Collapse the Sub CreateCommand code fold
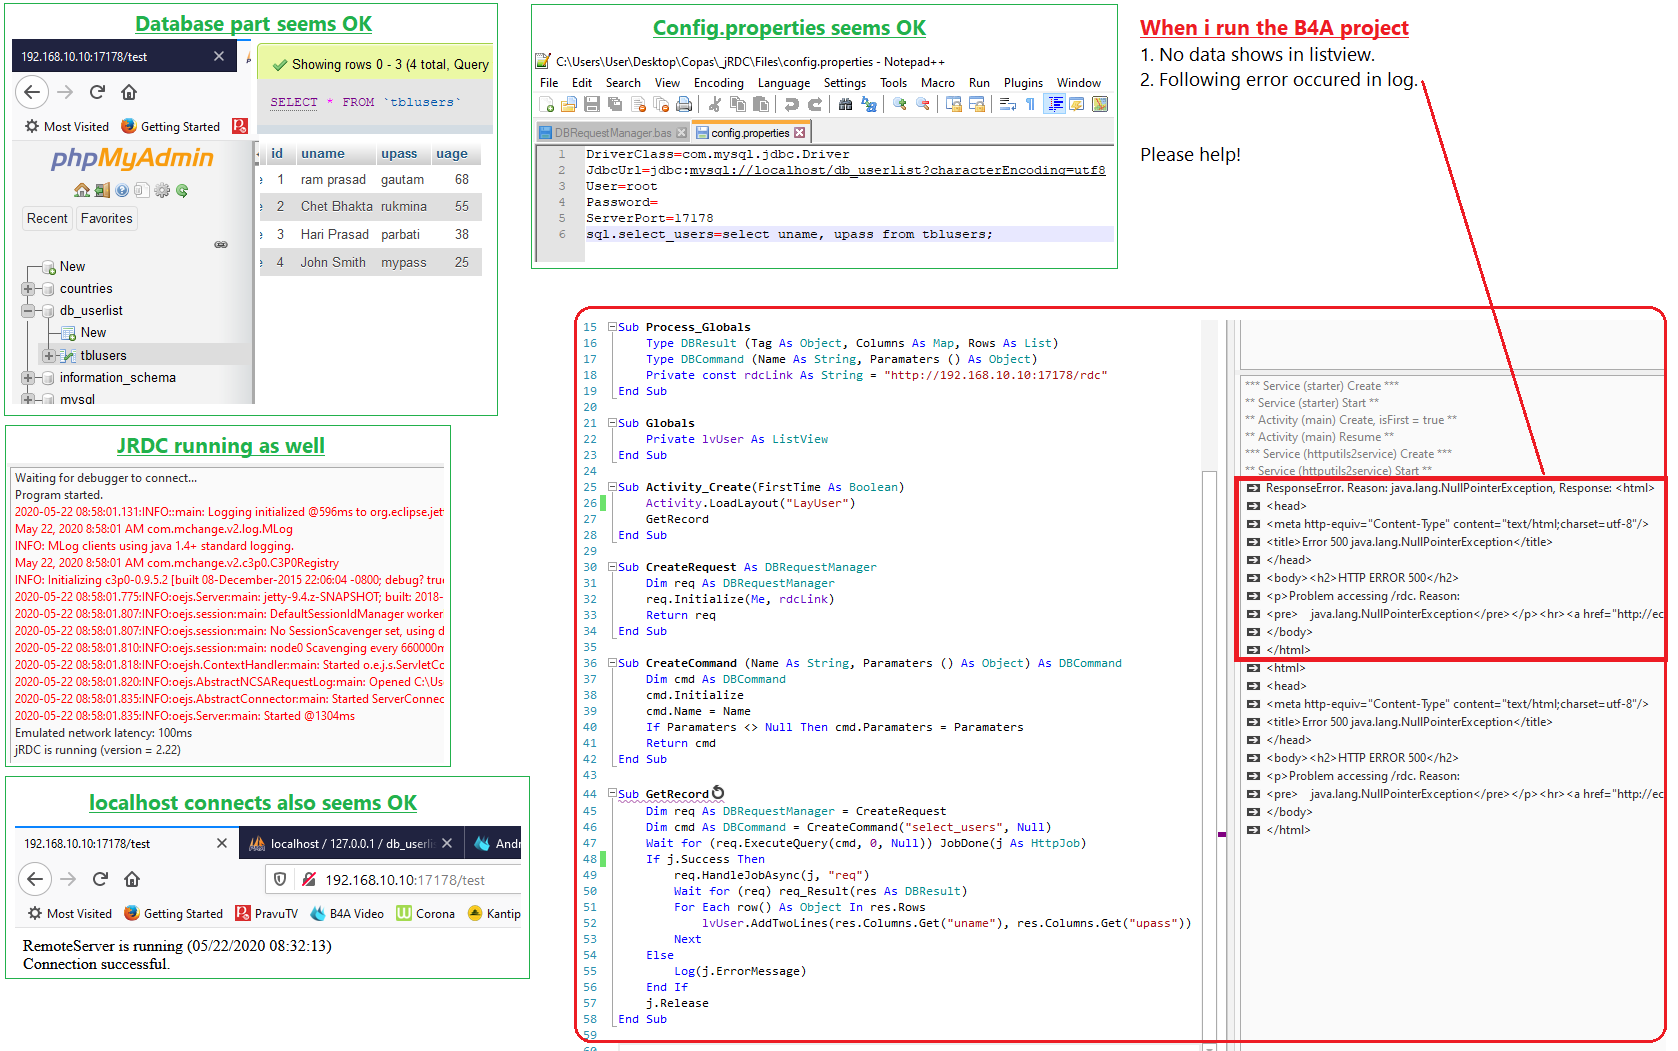1678x1051 pixels. (612, 663)
